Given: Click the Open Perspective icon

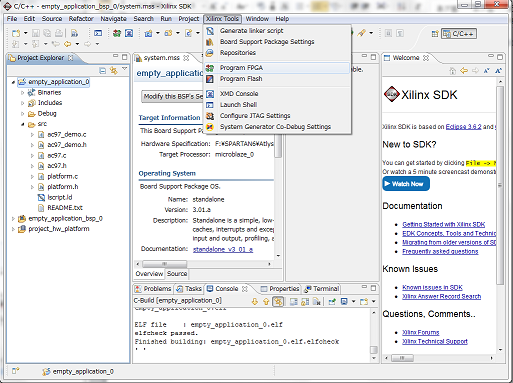Looking at the screenshot, I should (x=435, y=34).
